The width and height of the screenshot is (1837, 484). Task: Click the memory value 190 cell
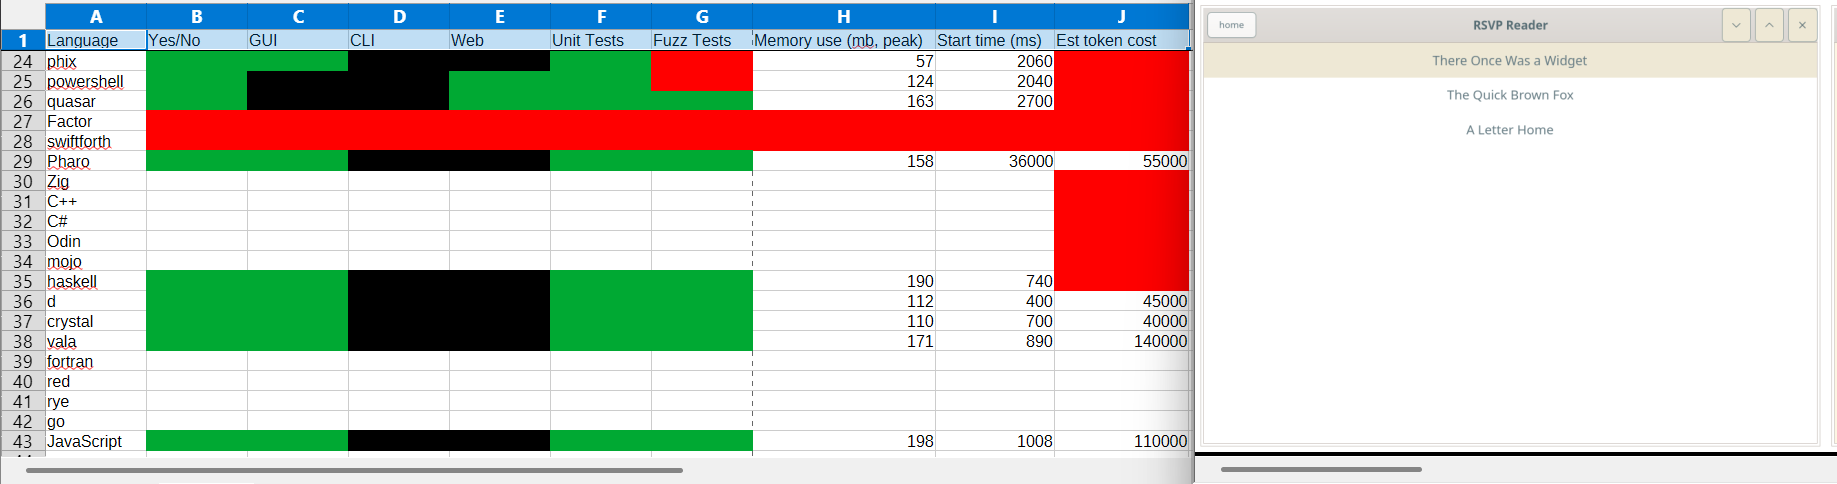tap(844, 281)
